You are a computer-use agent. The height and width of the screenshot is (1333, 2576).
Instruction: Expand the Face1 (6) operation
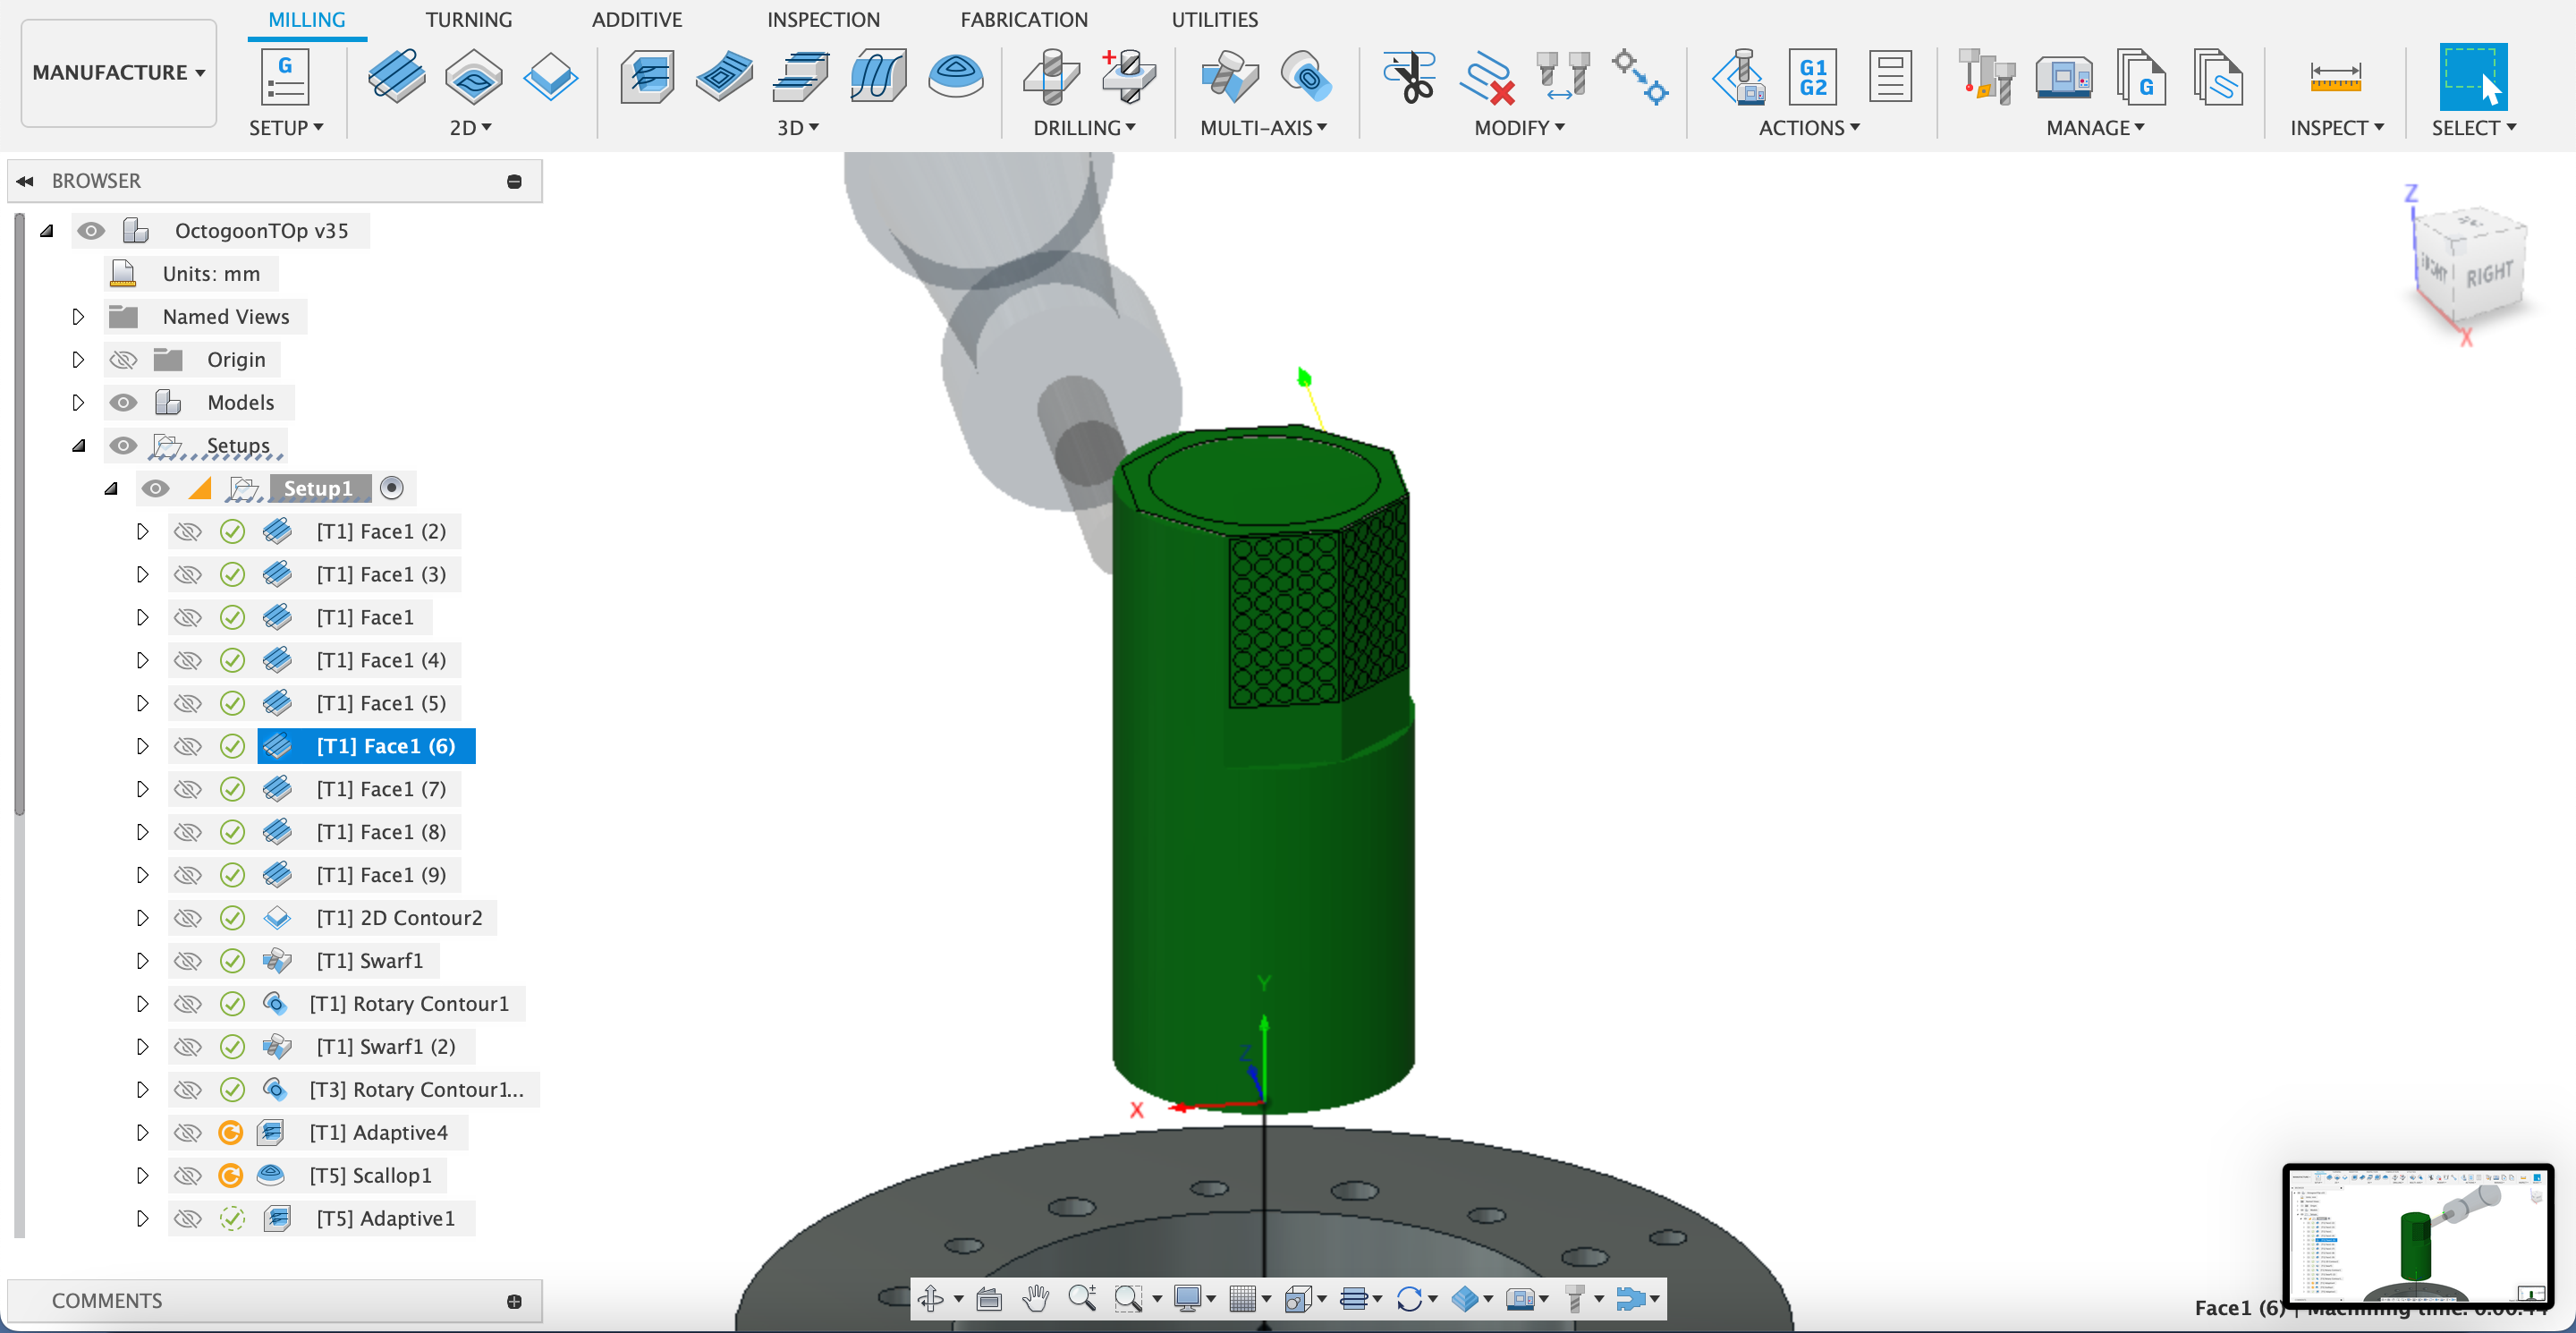pyautogui.click(x=142, y=747)
